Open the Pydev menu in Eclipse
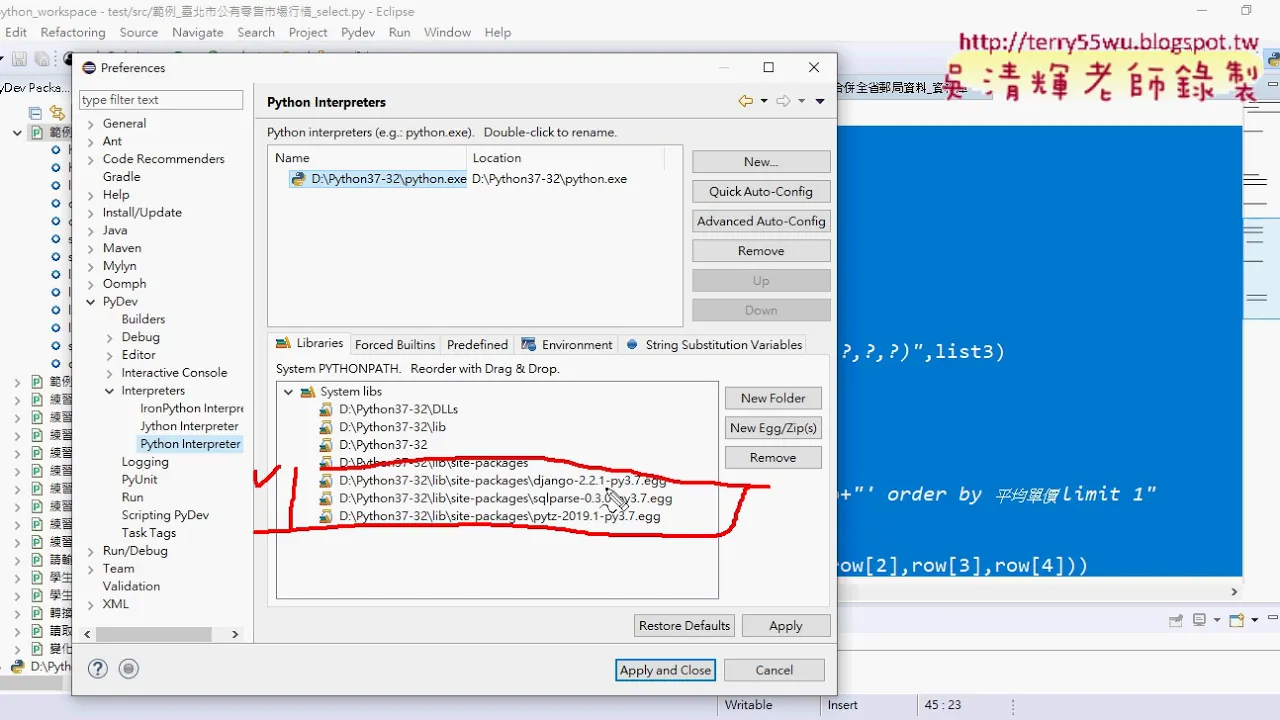The image size is (1280, 720). 358,32
